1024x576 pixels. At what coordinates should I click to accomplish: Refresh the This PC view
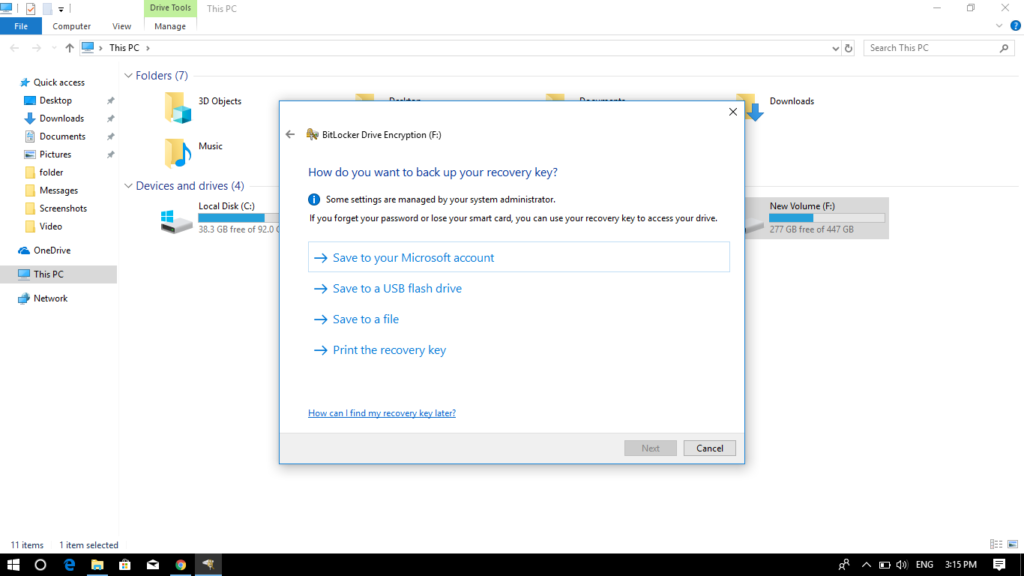(848, 48)
